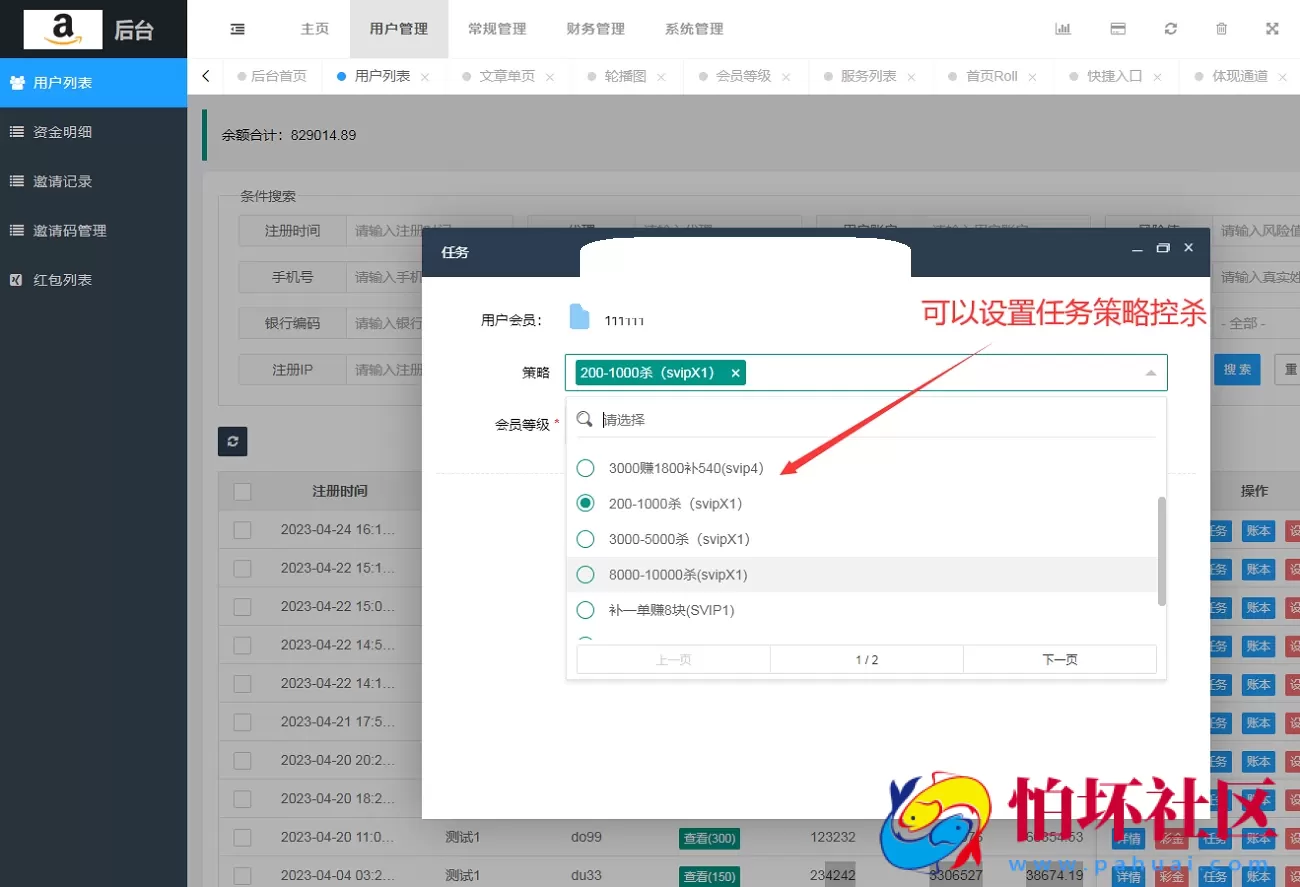Click the 手机号 phone number input field
The height and width of the screenshot is (887, 1300).
coord(430,277)
